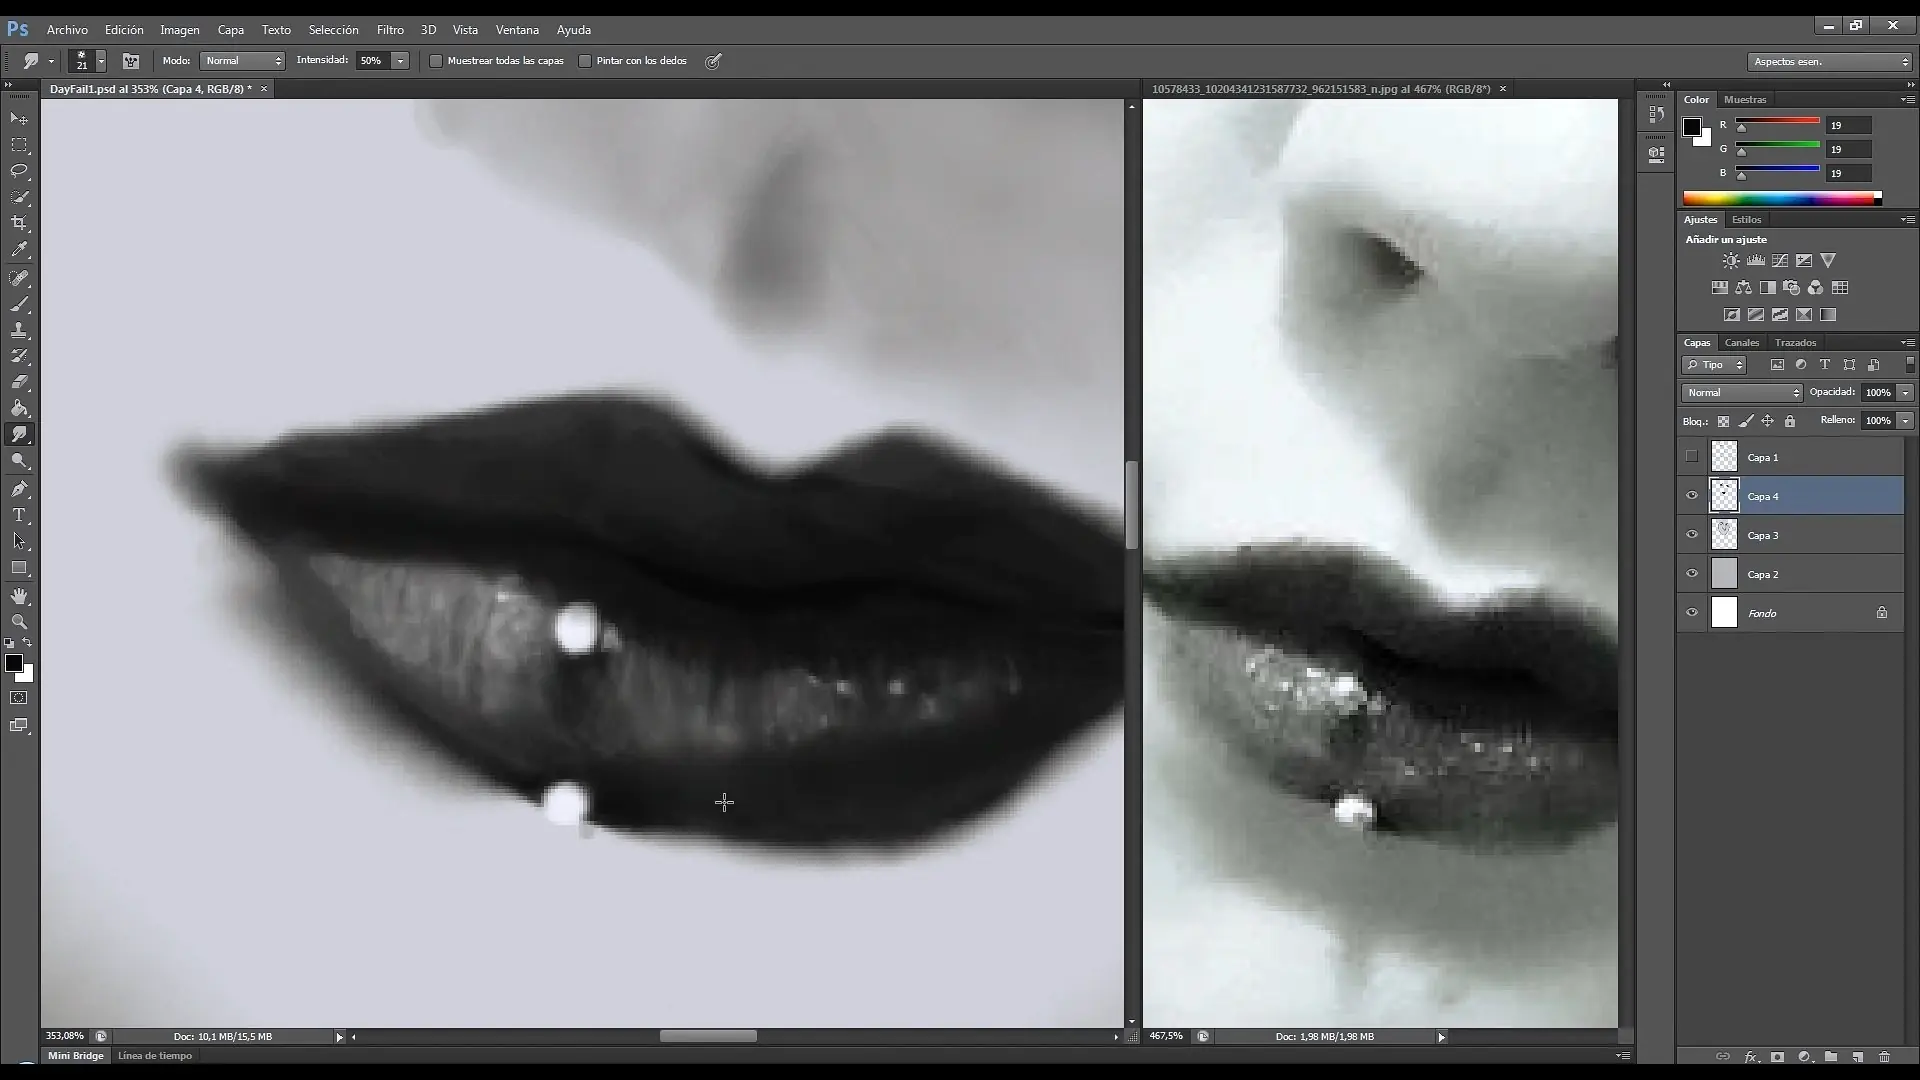Image resolution: width=1920 pixels, height=1080 pixels.
Task: Toggle lock transparent pixels
Action: coord(1723,421)
